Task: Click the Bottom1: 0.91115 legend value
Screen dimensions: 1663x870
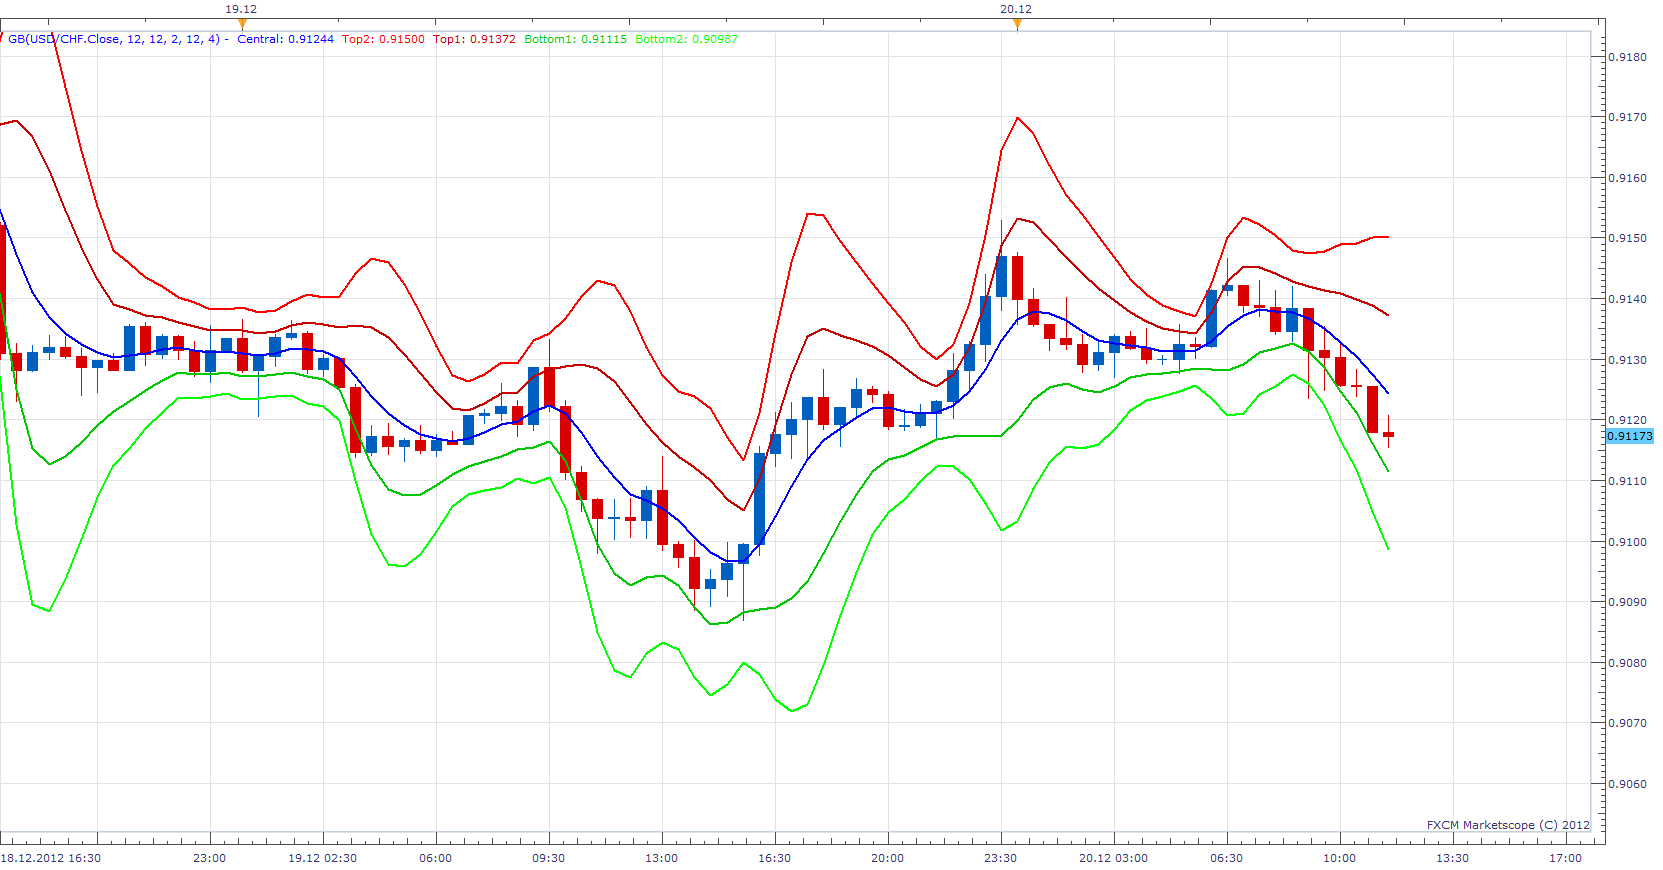Action: (575, 39)
